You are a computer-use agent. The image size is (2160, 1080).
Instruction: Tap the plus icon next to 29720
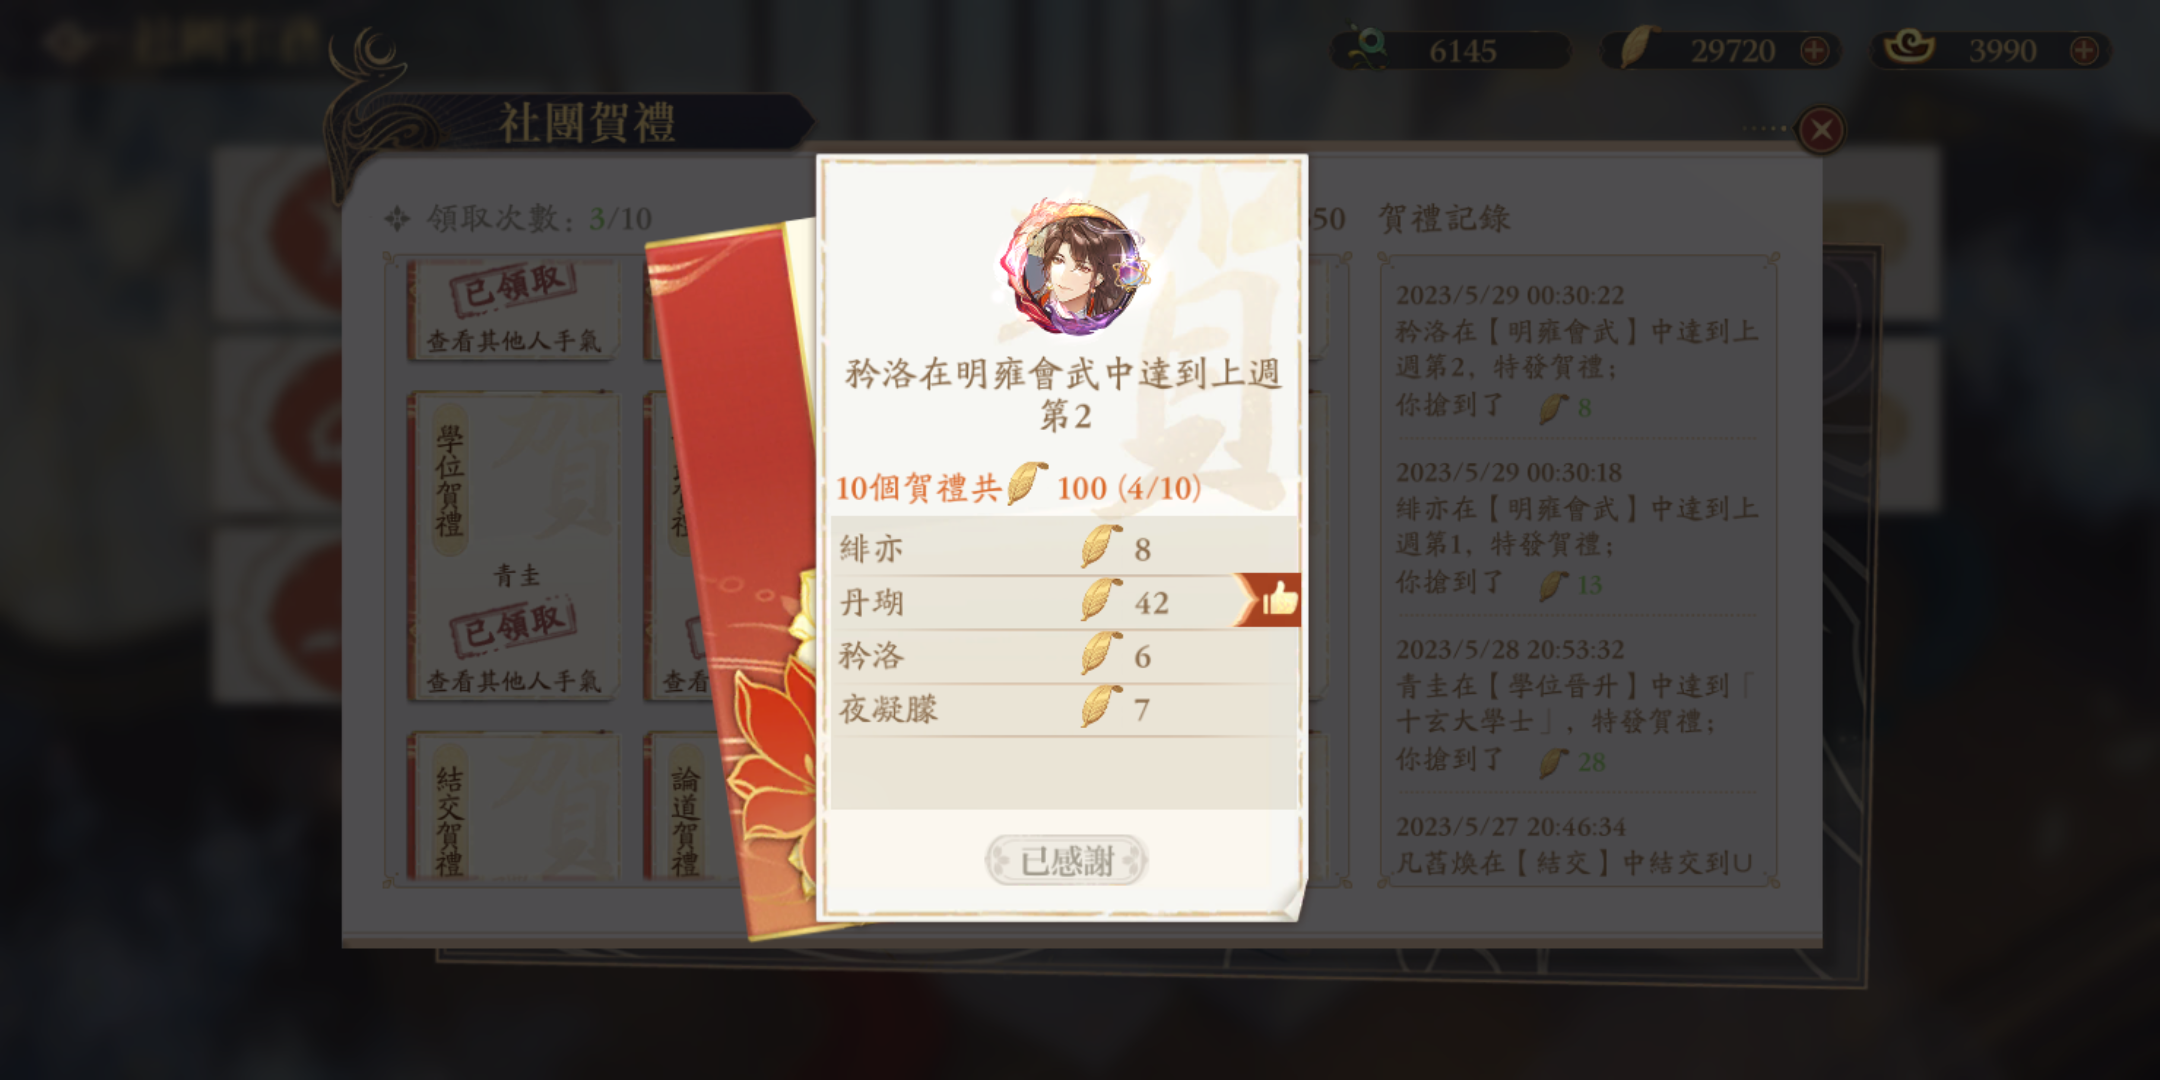[1814, 50]
